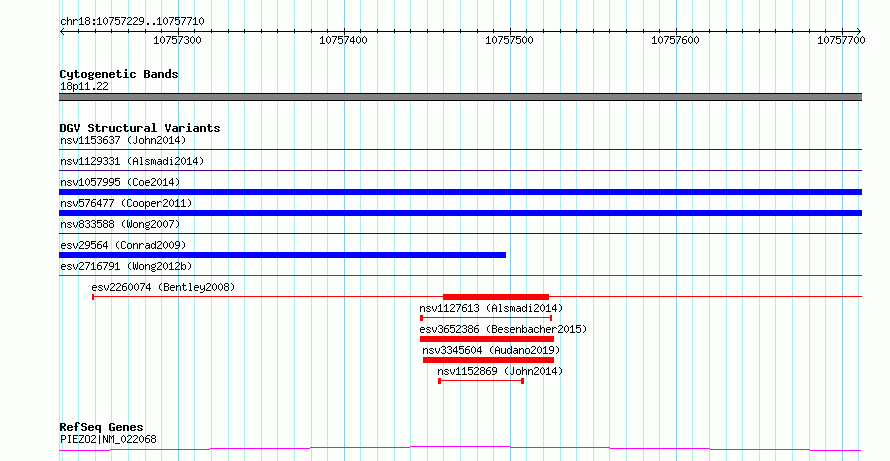Select gene label PIEZO2|NM_022068

(x=108, y=439)
